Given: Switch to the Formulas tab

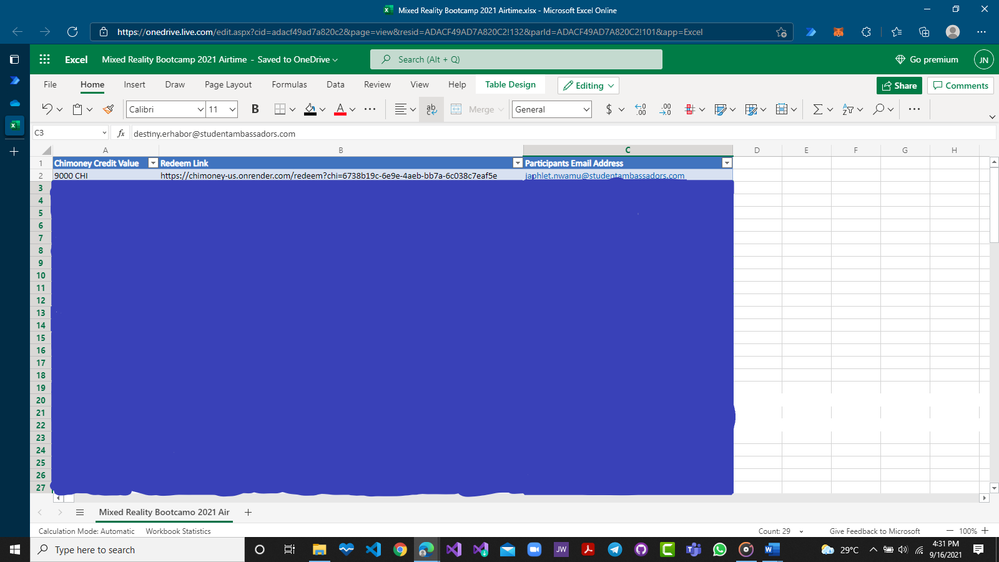Looking at the screenshot, I should pyautogui.click(x=289, y=84).
